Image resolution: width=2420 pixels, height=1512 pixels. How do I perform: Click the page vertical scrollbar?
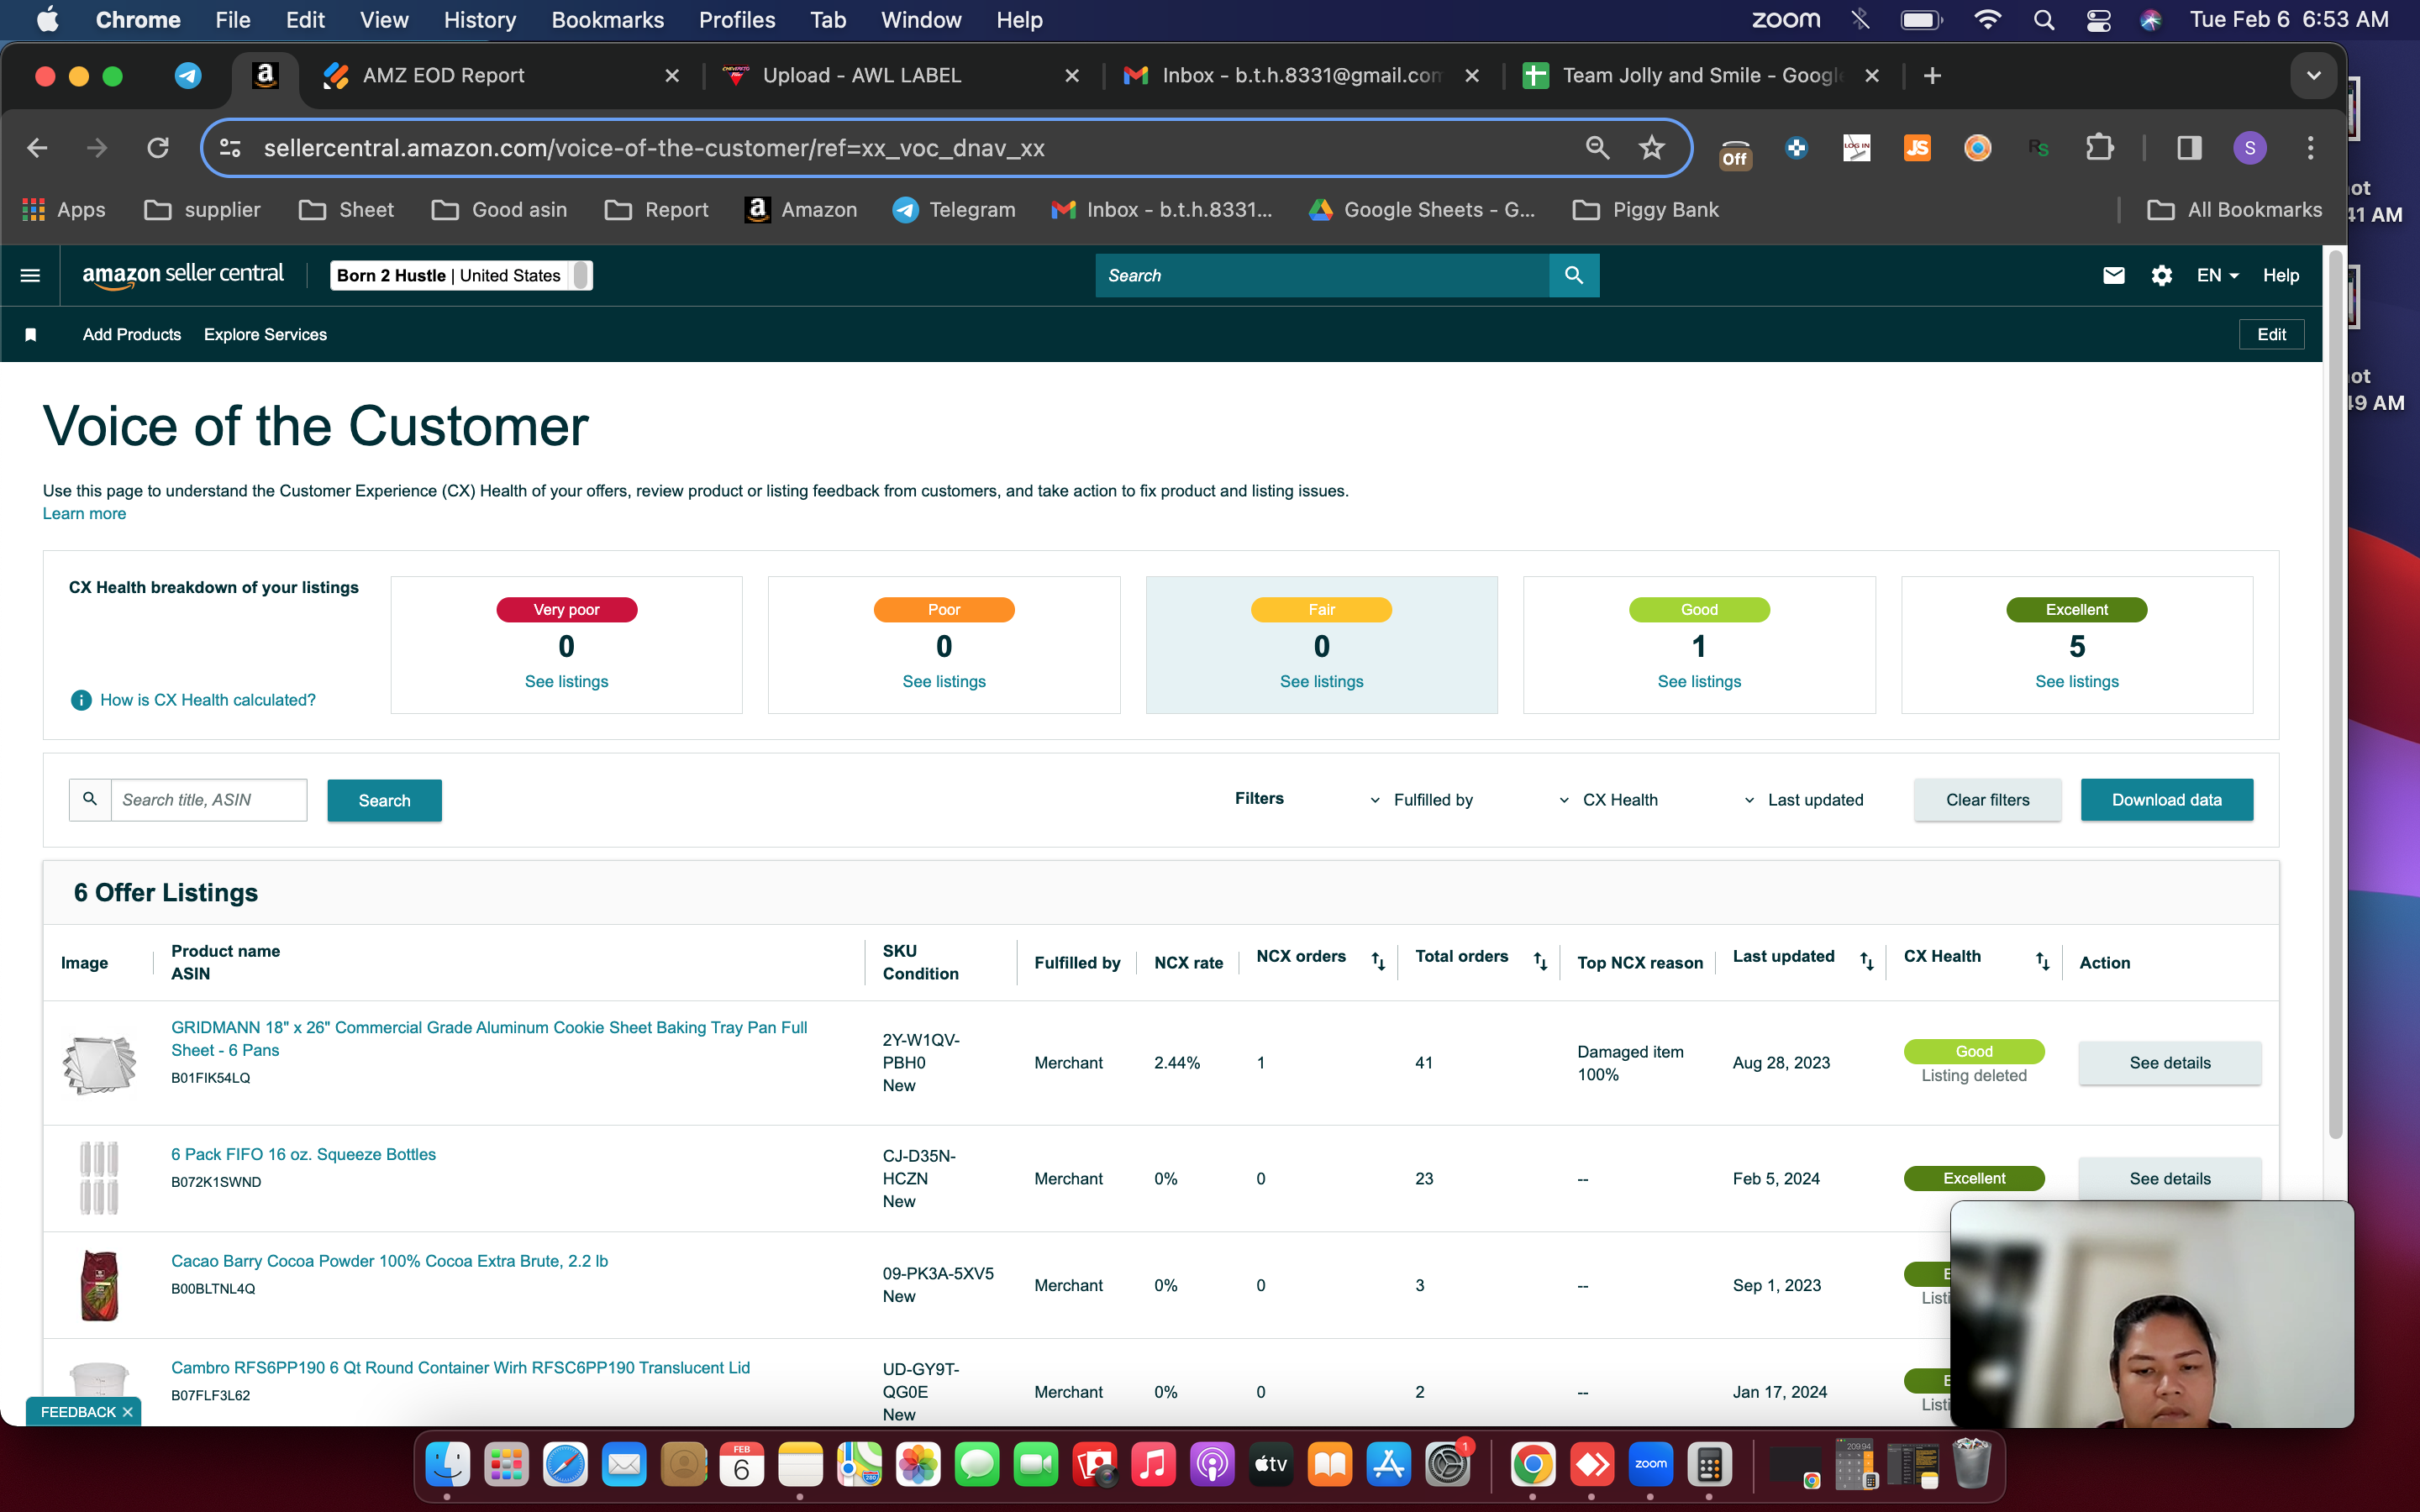[2335, 694]
